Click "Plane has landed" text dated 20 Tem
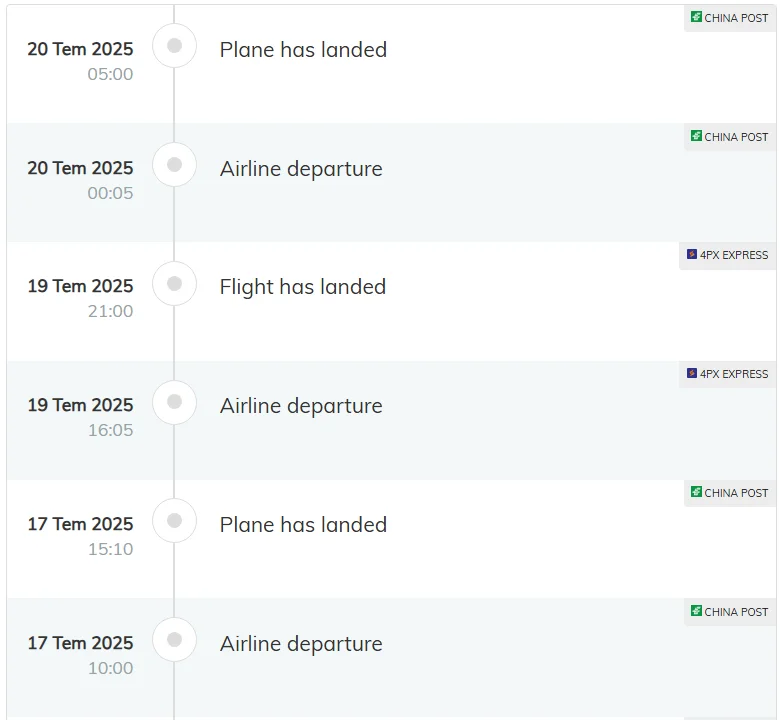Screen dimensions: 782x720 pyautogui.click(x=303, y=50)
